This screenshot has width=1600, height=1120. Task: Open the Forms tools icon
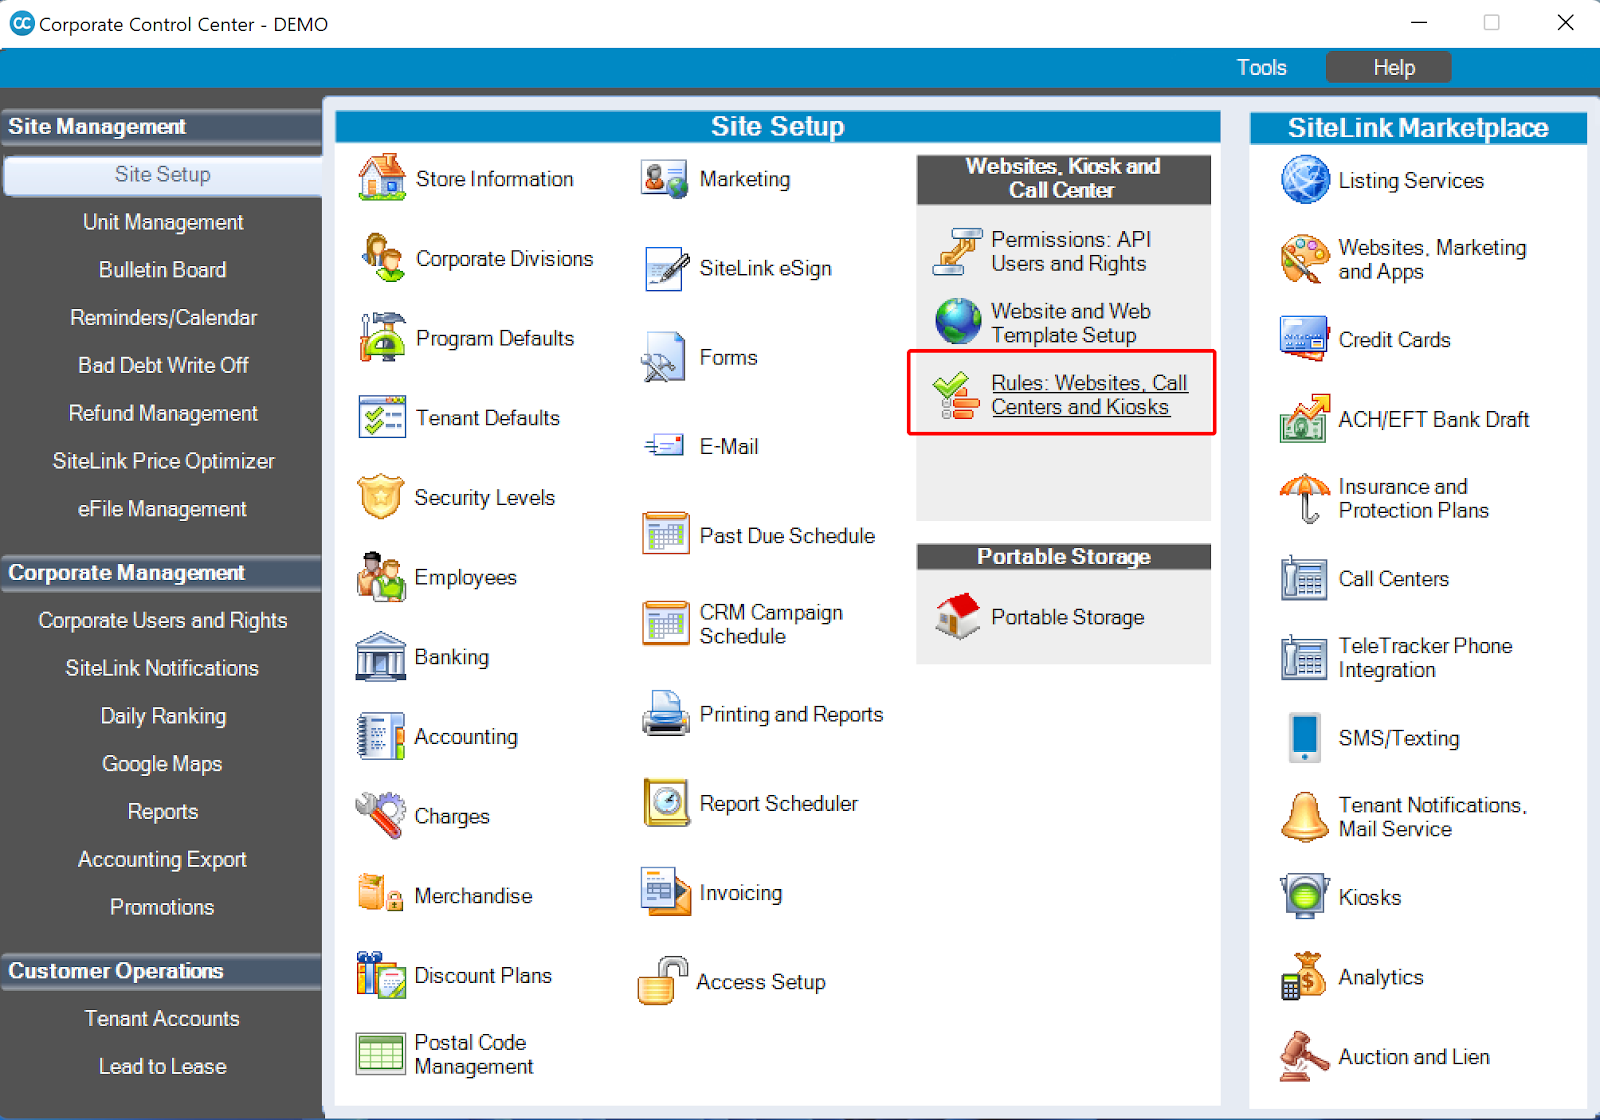coord(663,358)
